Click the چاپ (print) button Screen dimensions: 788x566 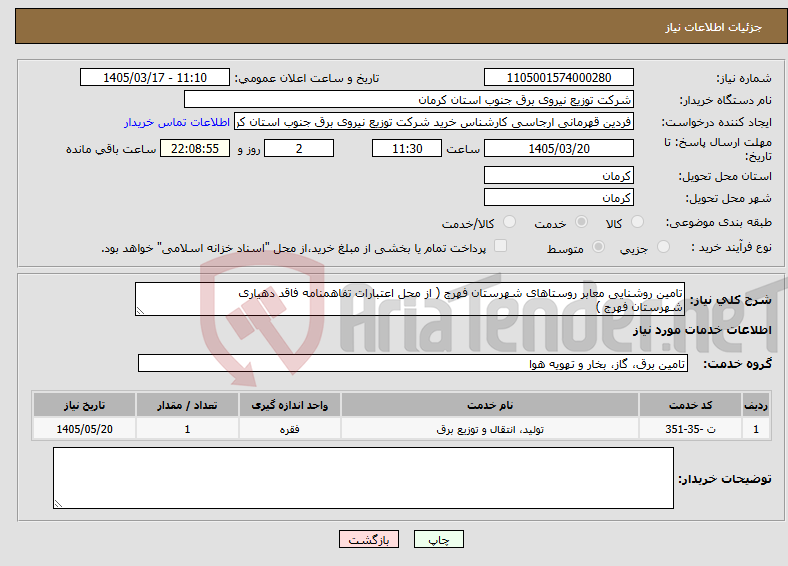coord(438,539)
